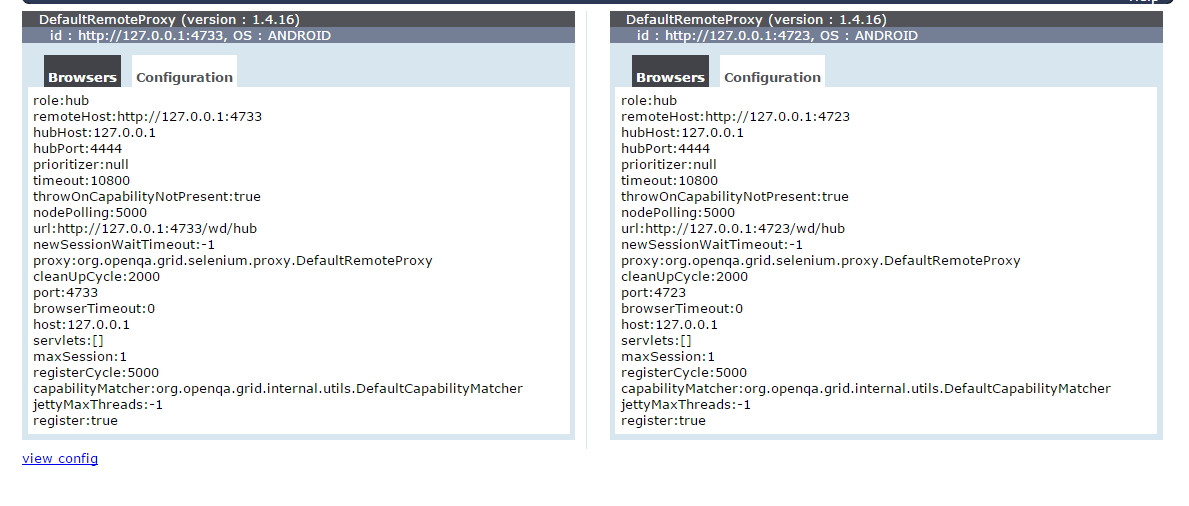This screenshot has height=506, width=1189.
Task: Click remoteHost:http://127.0.0.1:4733 line
Action: [x=147, y=116]
